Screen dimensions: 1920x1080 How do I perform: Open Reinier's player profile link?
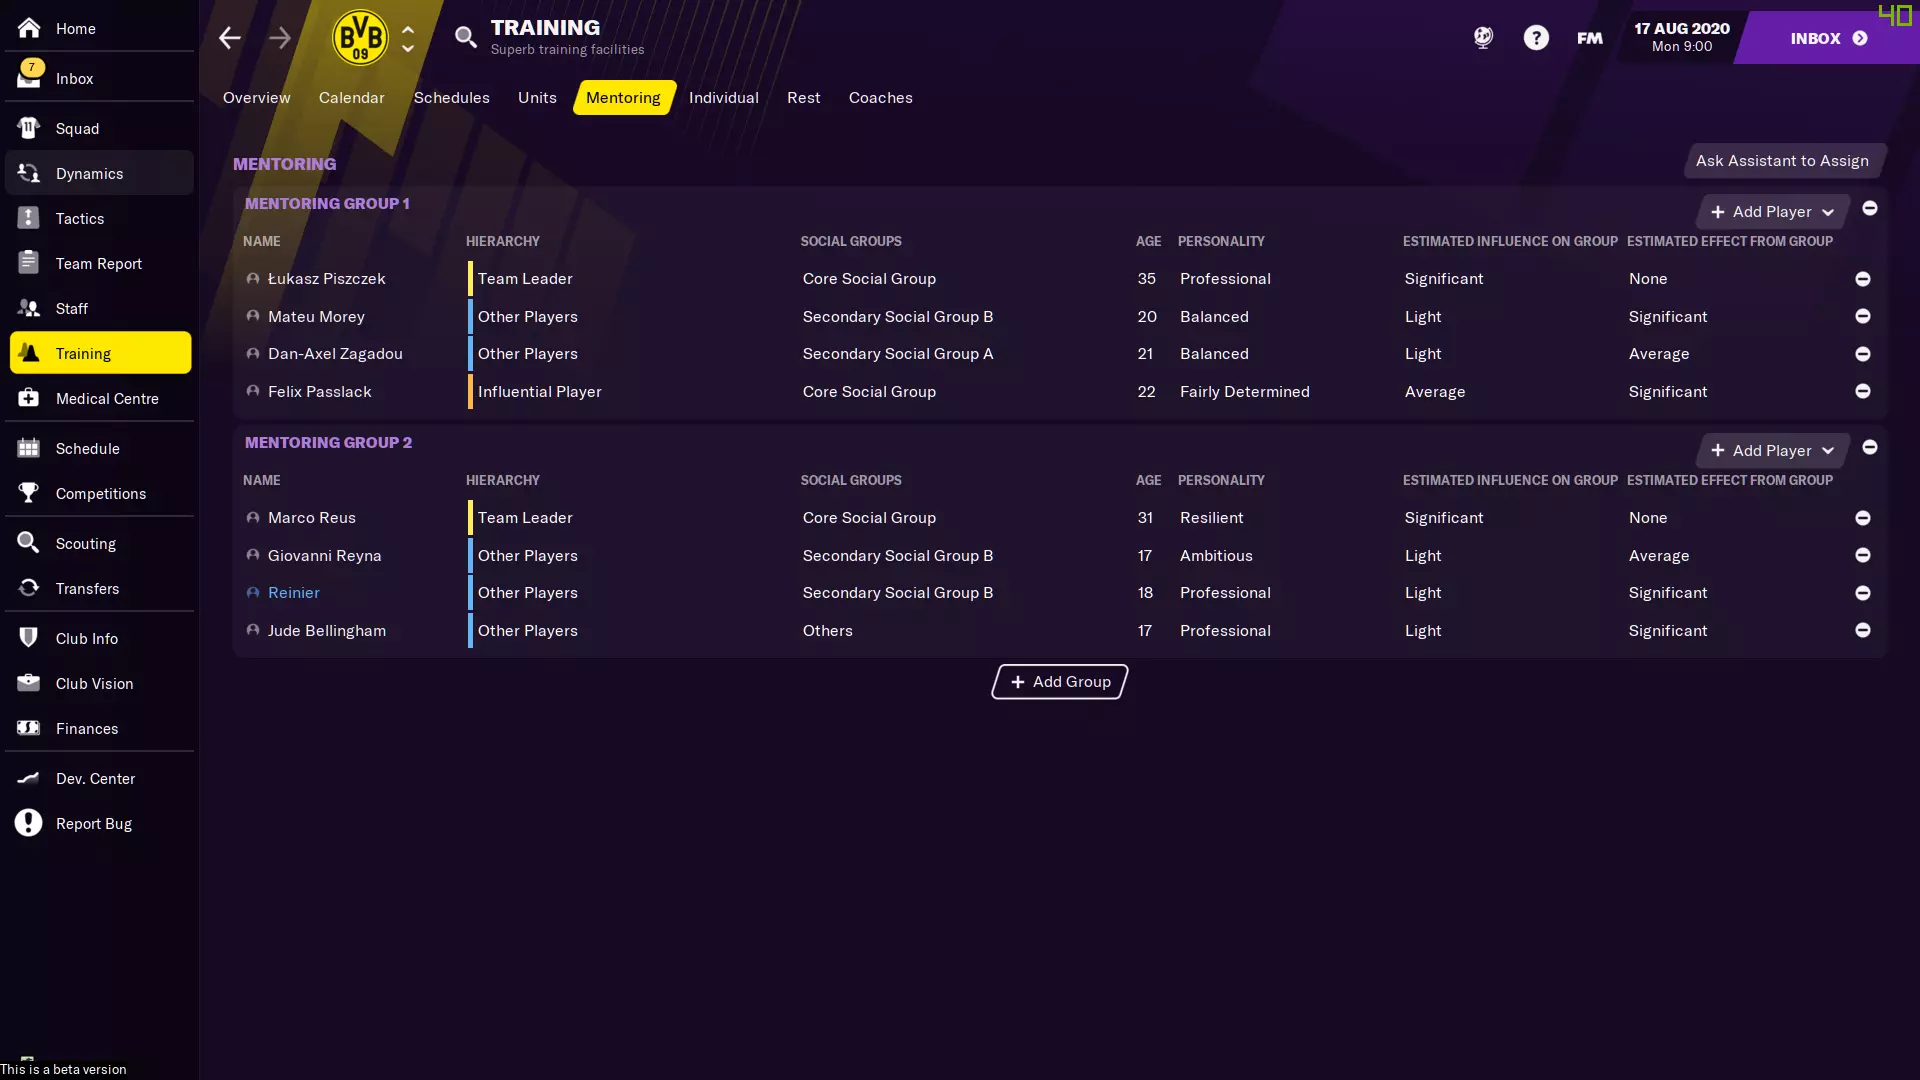[294, 593]
